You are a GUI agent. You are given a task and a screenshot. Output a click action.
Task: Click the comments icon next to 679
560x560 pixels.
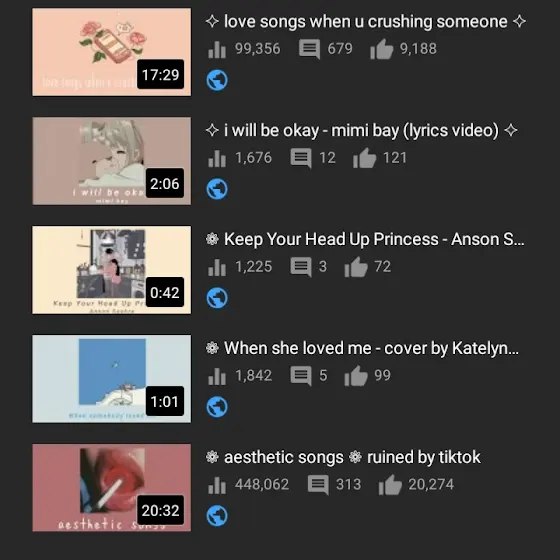point(309,49)
